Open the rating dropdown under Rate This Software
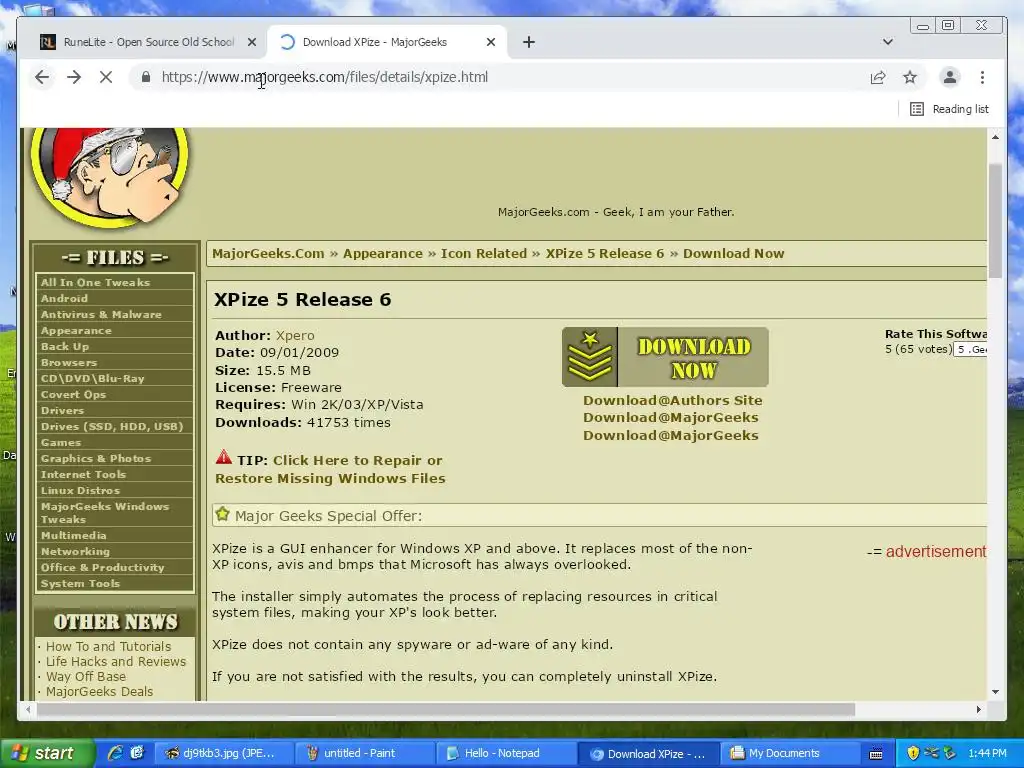 pos(970,349)
